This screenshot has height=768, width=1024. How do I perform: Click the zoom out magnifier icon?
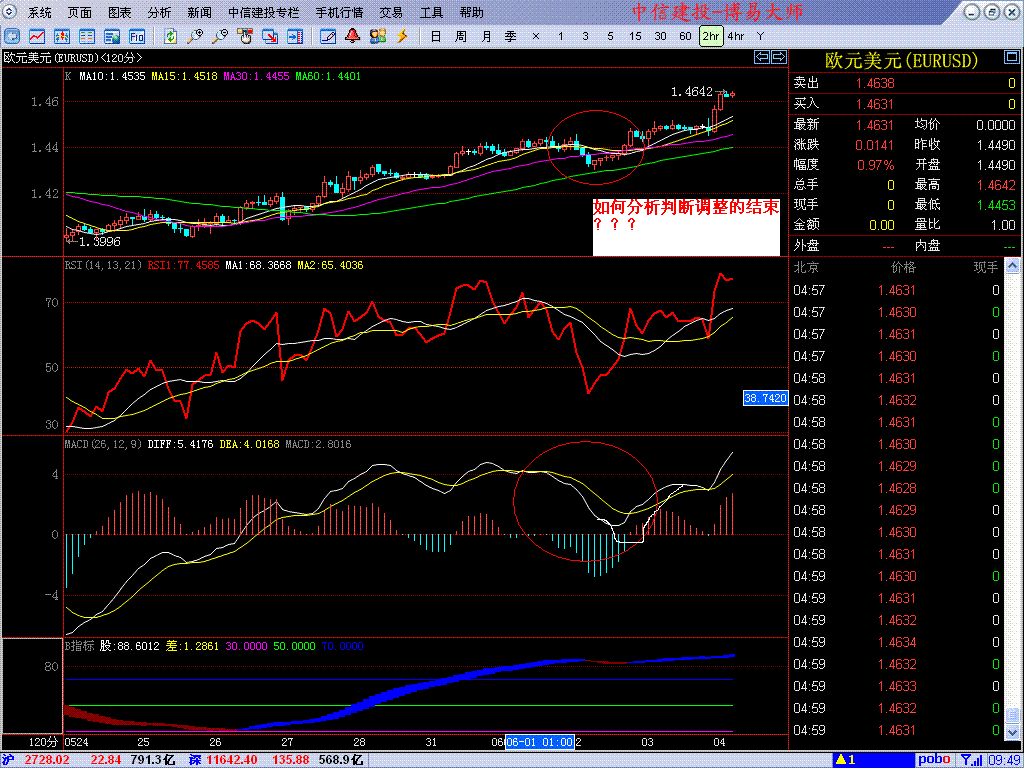220,36
